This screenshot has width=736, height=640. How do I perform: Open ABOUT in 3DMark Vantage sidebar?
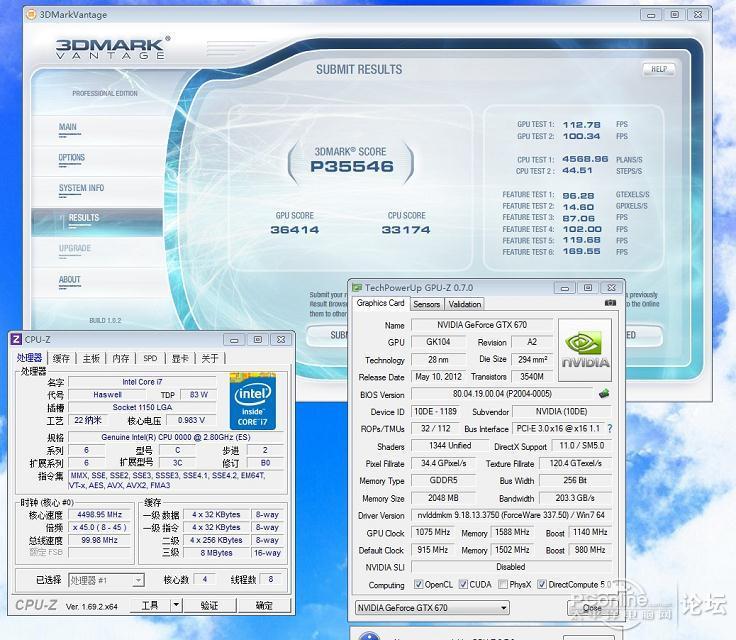69,280
